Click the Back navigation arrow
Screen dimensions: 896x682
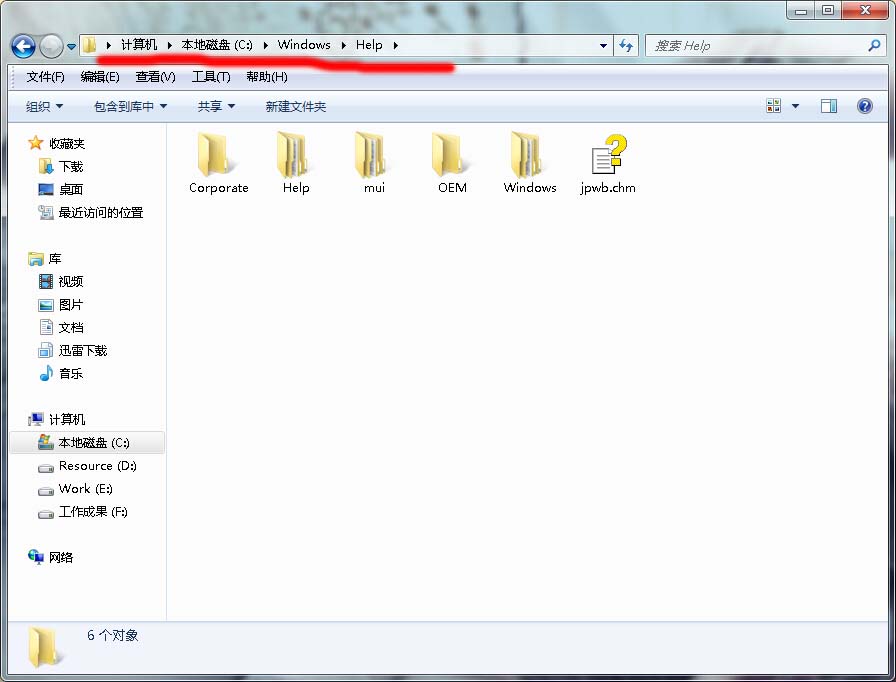click(23, 46)
